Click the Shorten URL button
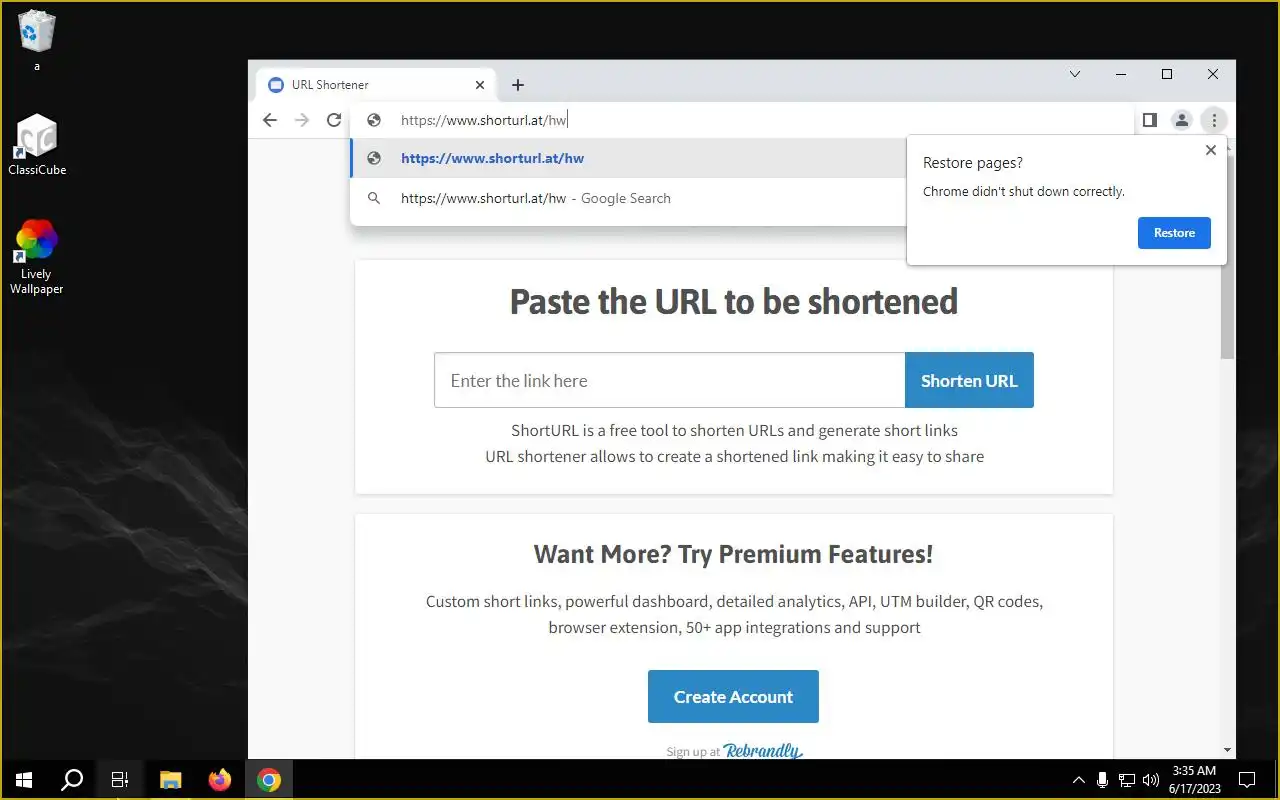This screenshot has height=800, width=1280. click(x=969, y=380)
